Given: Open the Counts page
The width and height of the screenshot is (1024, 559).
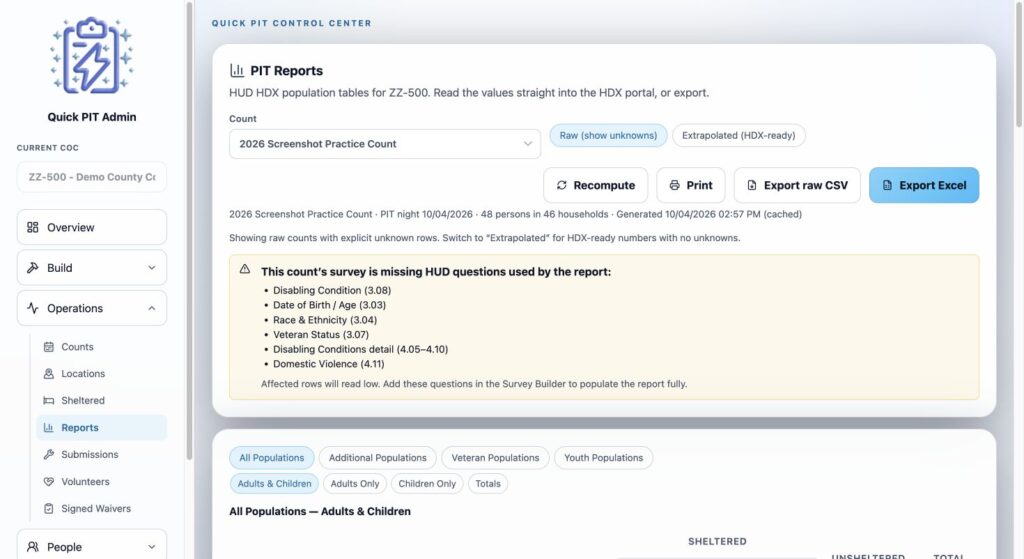Looking at the screenshot, I should point(101,347).
